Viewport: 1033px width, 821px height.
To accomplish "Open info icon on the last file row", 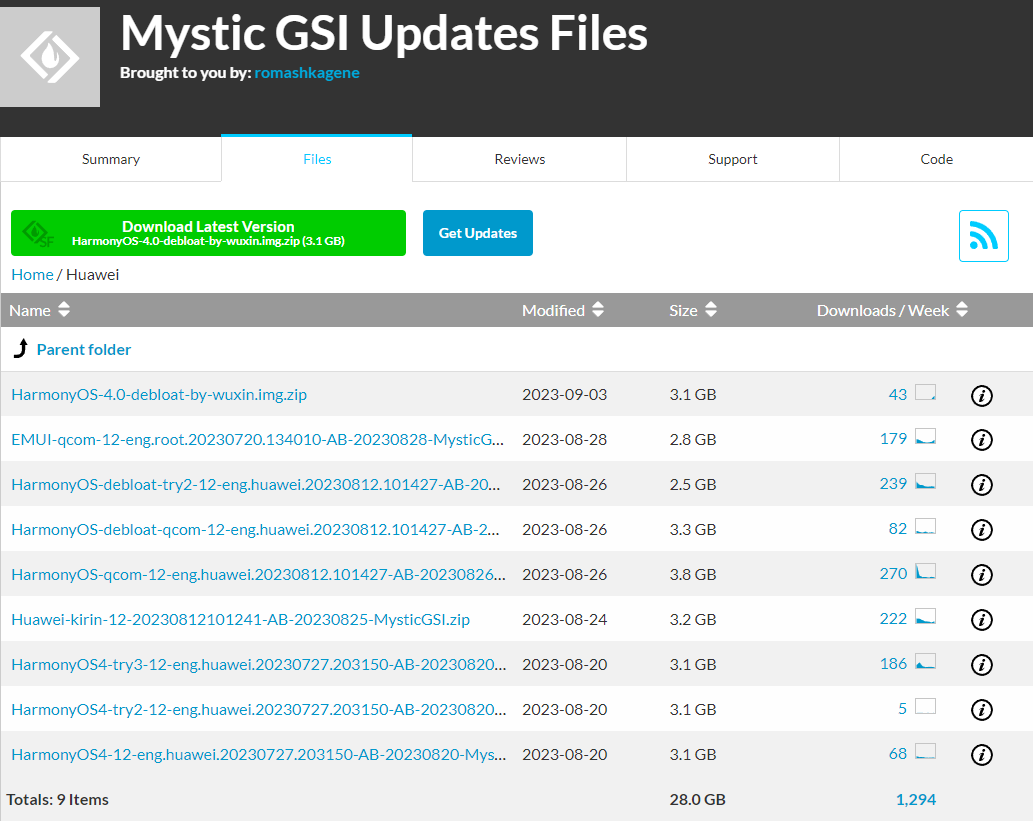I will [981, 754].
